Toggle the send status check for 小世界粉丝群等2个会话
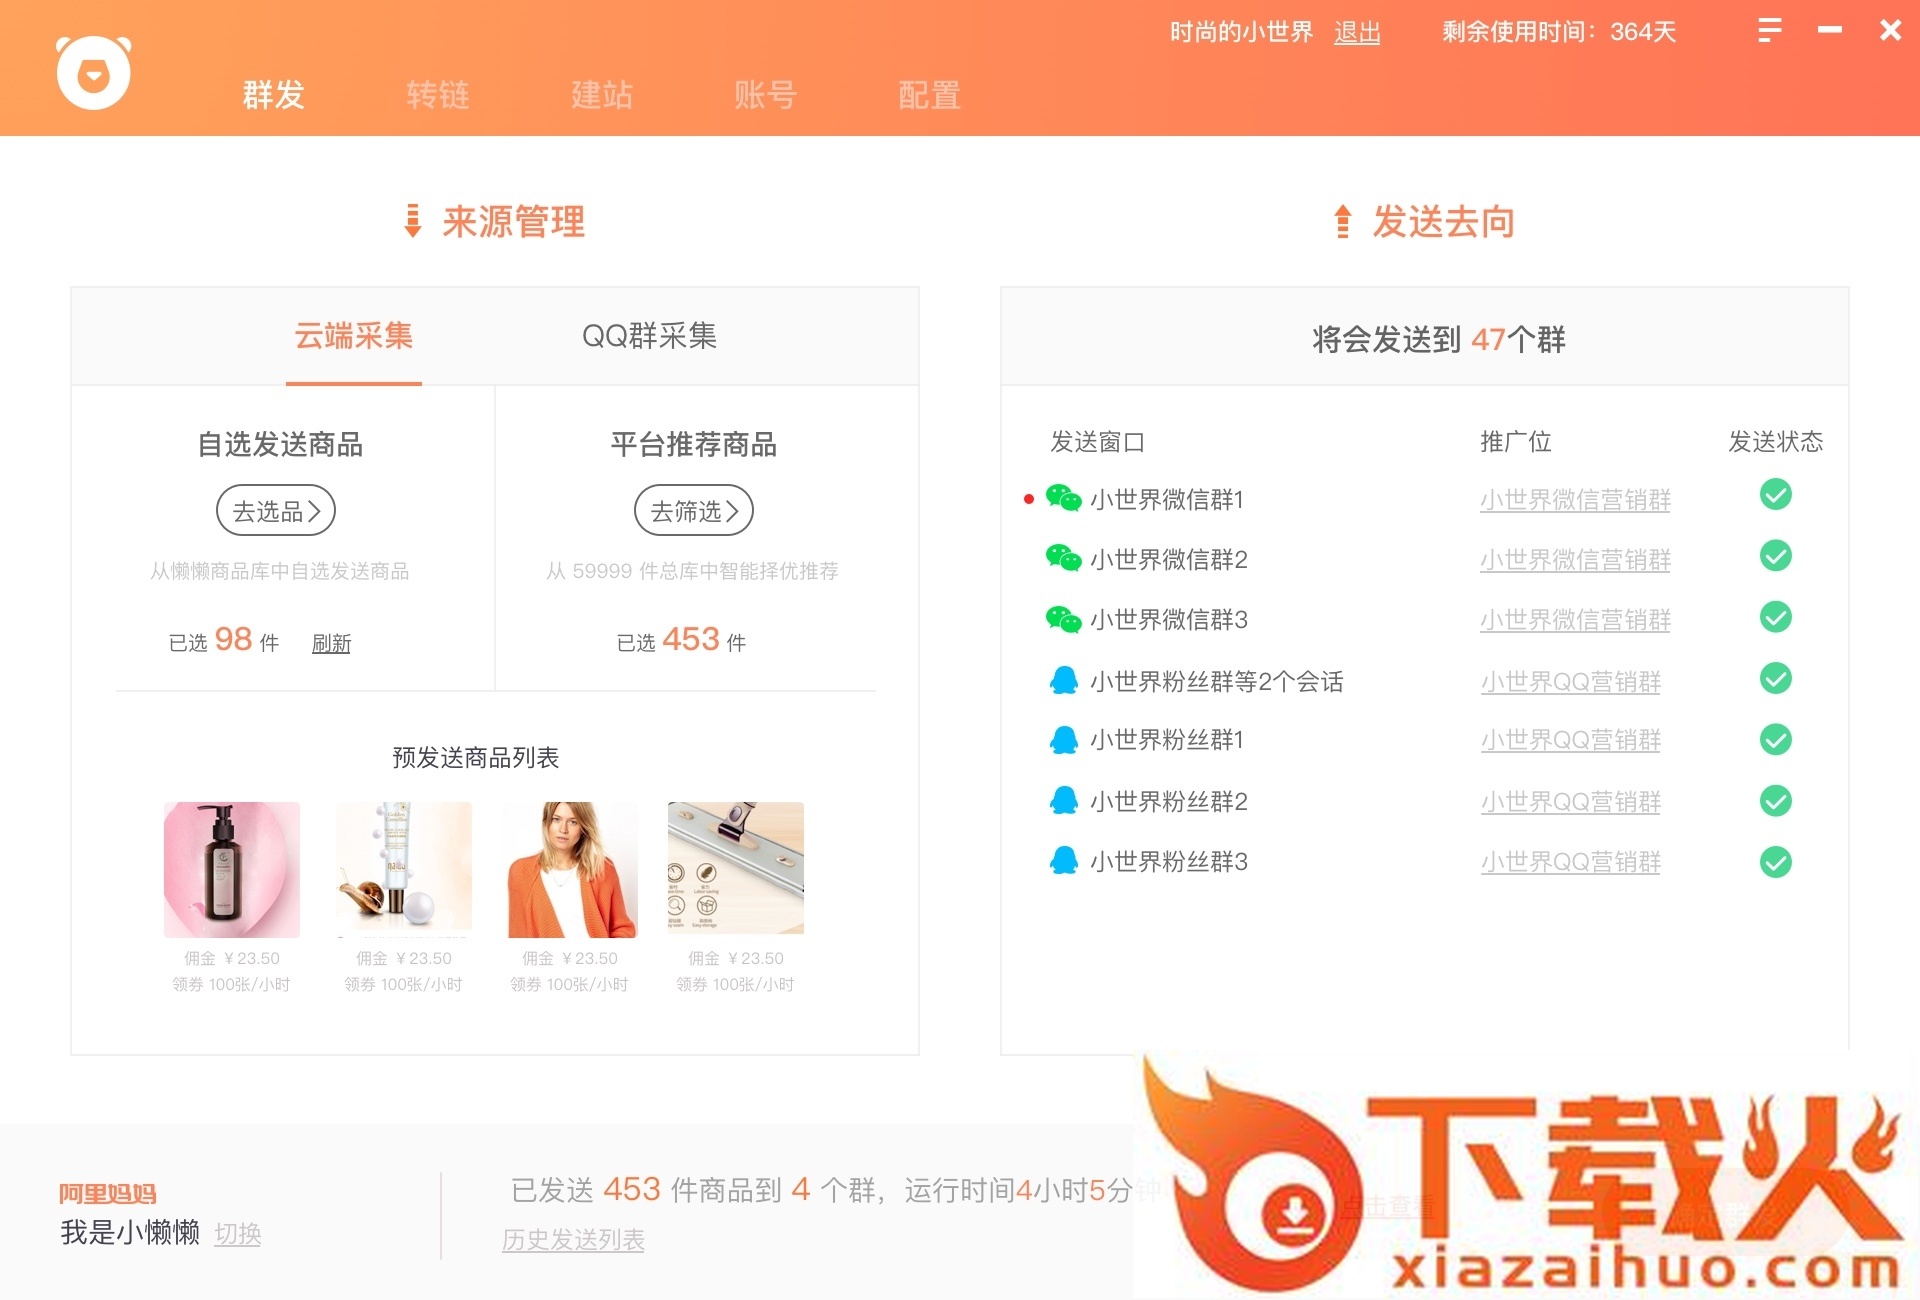Viewport: 1920px width, 1300px height. (x=1776, y=679)
